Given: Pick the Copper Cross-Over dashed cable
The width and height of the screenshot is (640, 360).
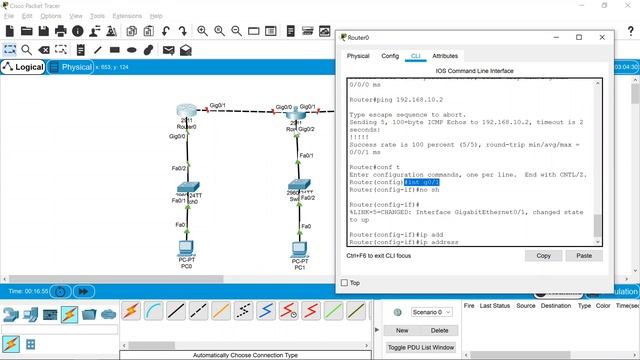Looking at the screenshot, I should coord(198,311).
